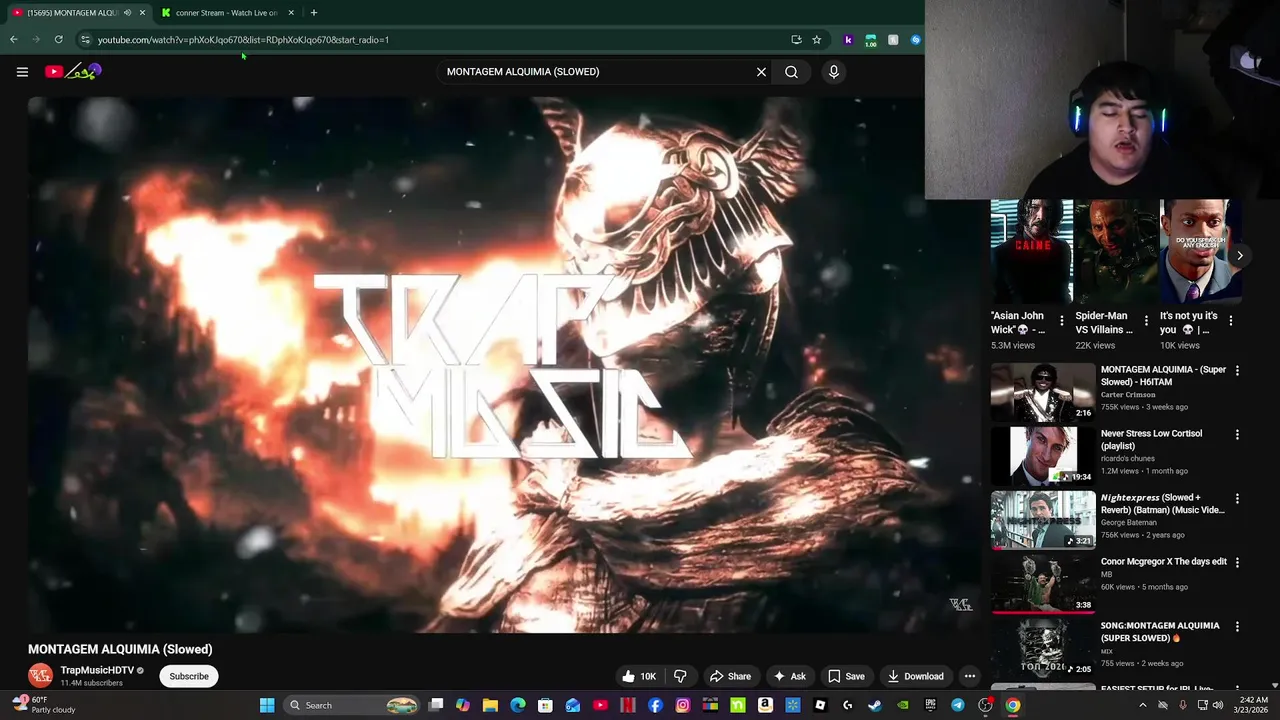1280x720 pixels.
Task: Play Never Stress Low Cortisol playlist
Action: (1043, 455)
